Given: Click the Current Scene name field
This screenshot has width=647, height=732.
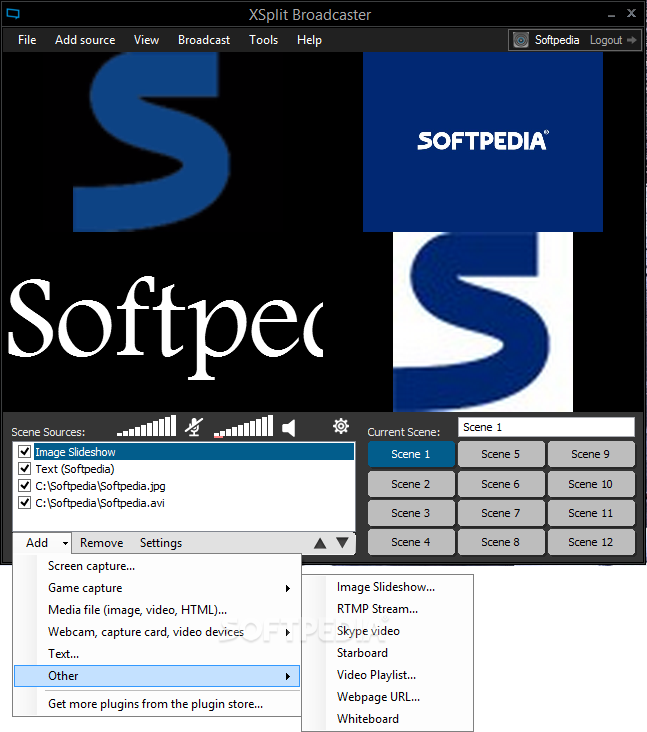Looking at the screenshot, I should pyautogui.click(x=546, y=427).
